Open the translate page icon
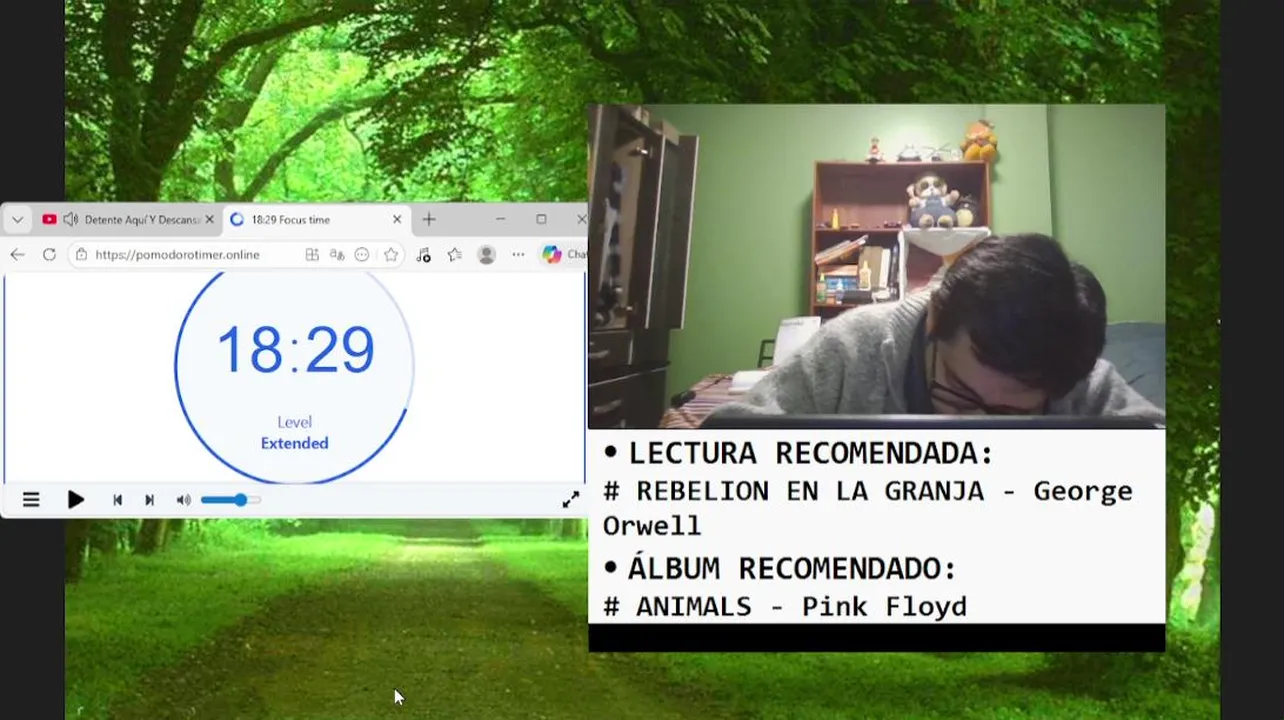The width and height of the screenshot is (1284, 720). point(337,255)
